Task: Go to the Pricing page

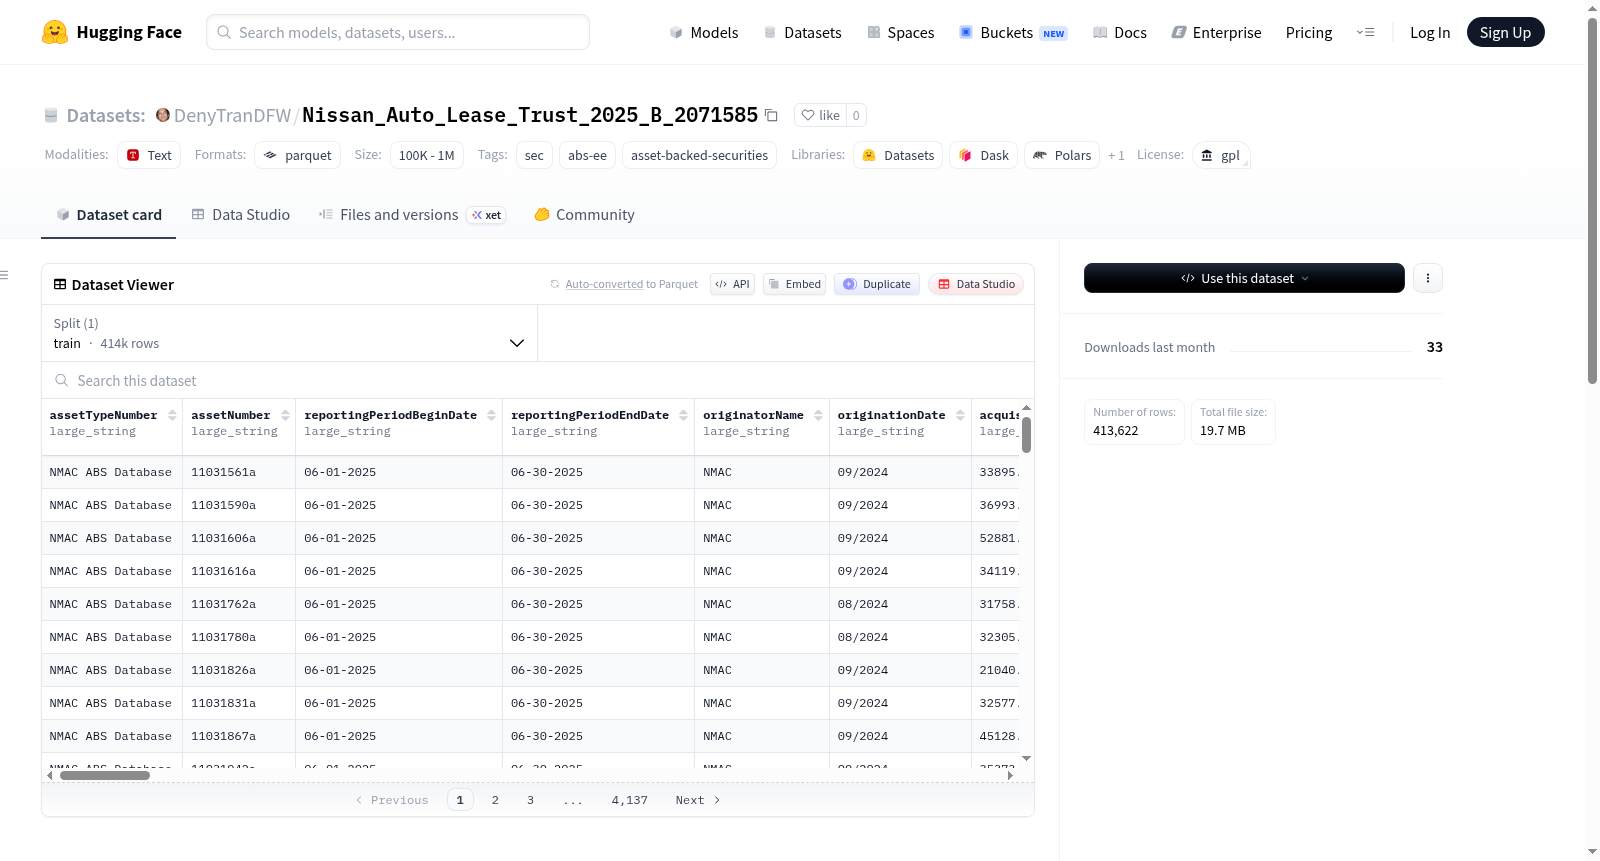Action: [x=1309, y=32]
